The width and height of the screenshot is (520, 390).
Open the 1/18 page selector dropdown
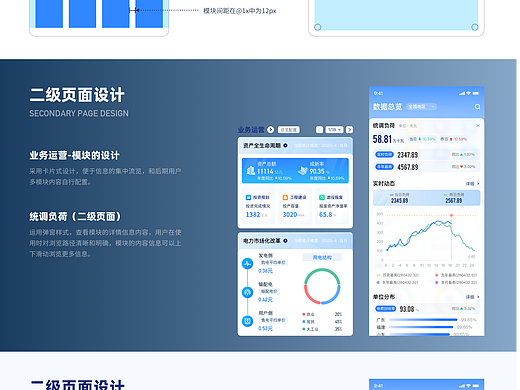click(x=334, y=130)
